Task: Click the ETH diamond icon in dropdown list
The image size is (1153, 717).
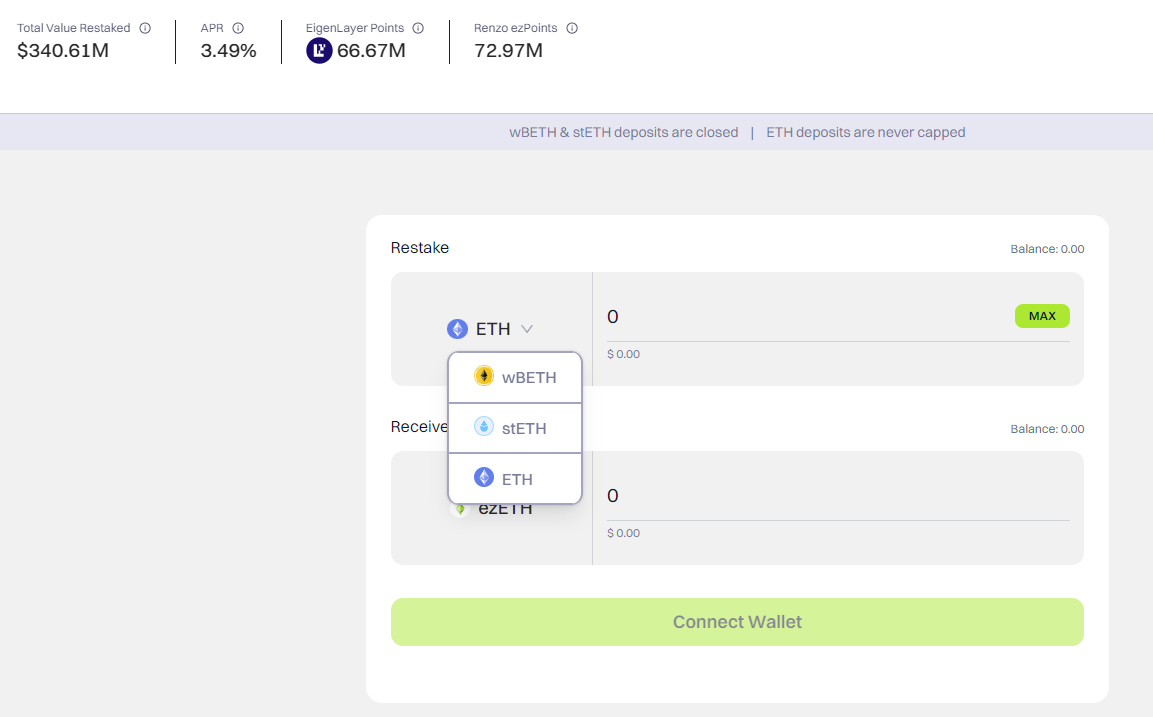Action: [x=484, y=477]
